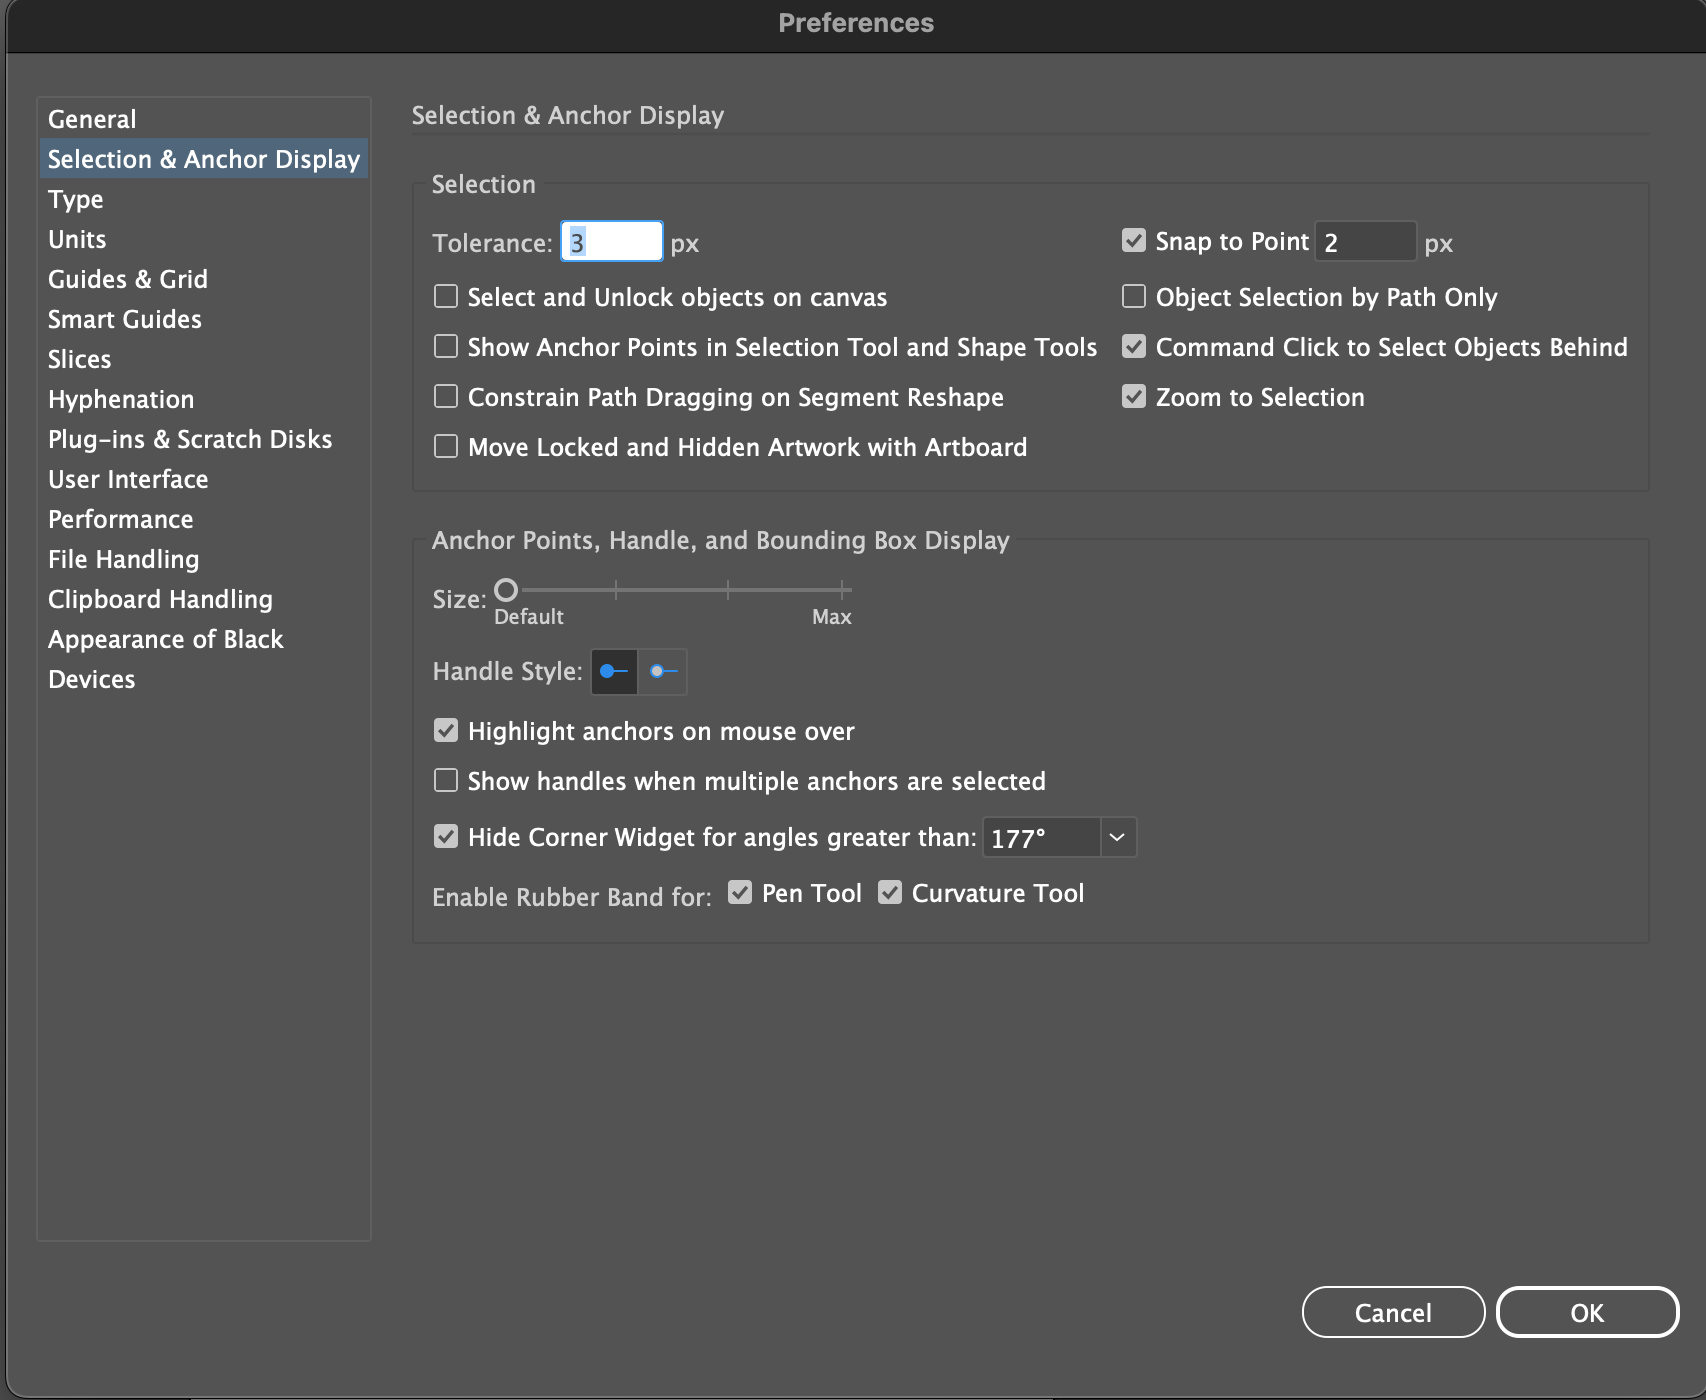Enable Constrain Path Dragging on Segment Reshape
This screenshot has height=1400, width=1706.
click(x=446, y=396)
